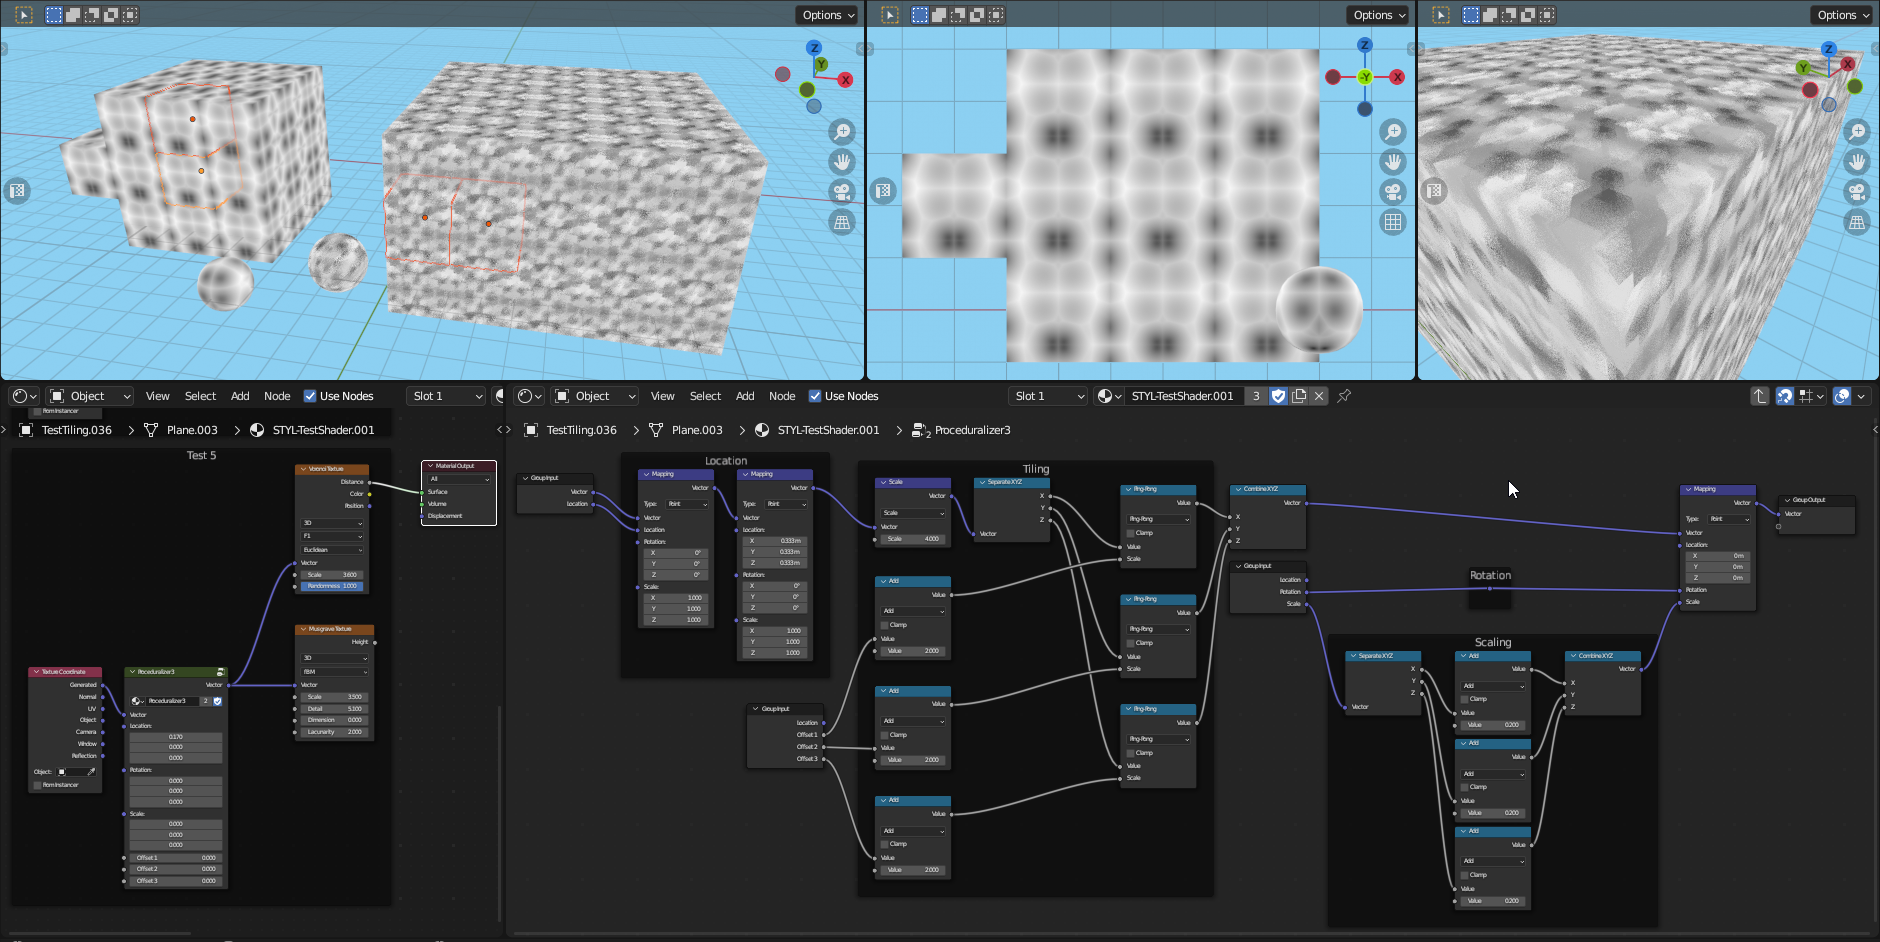Click STYL-TestShader.001 material name field
This screenshot has width=1880, height=942.
pyautogui.click(x=1185, y=396)
